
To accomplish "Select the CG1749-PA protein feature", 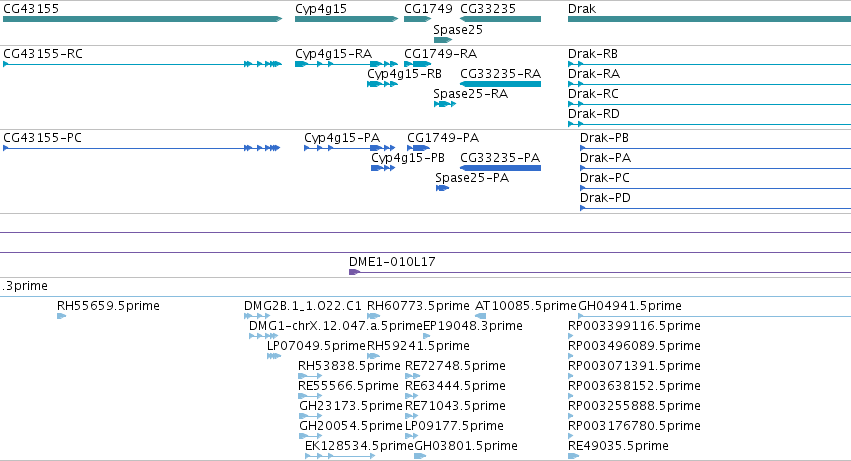I will coord(418,148).
